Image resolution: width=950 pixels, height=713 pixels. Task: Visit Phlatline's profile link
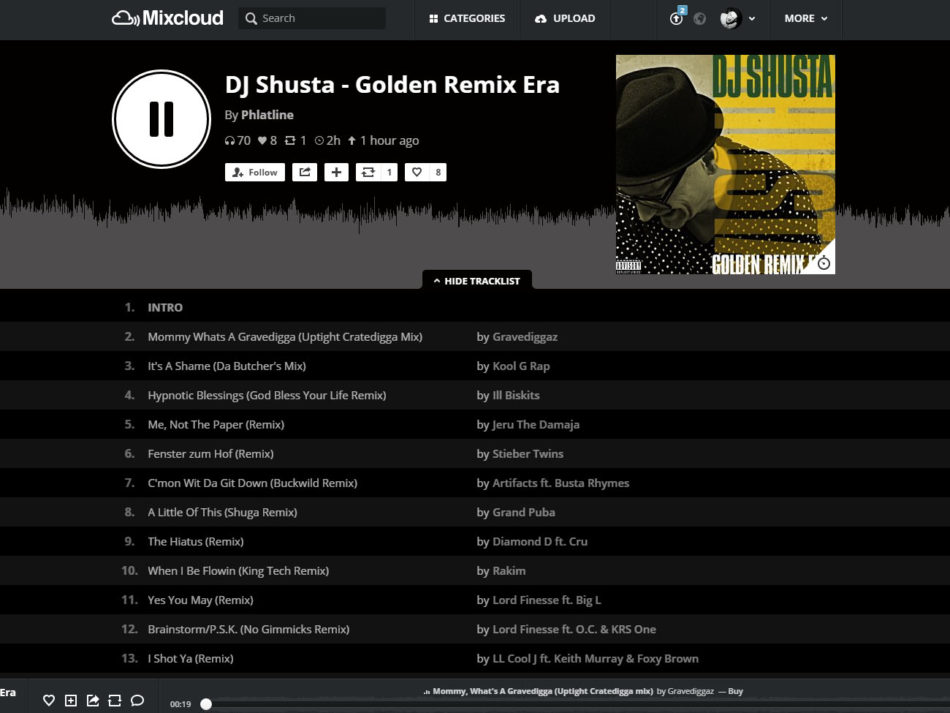point(267,114)
